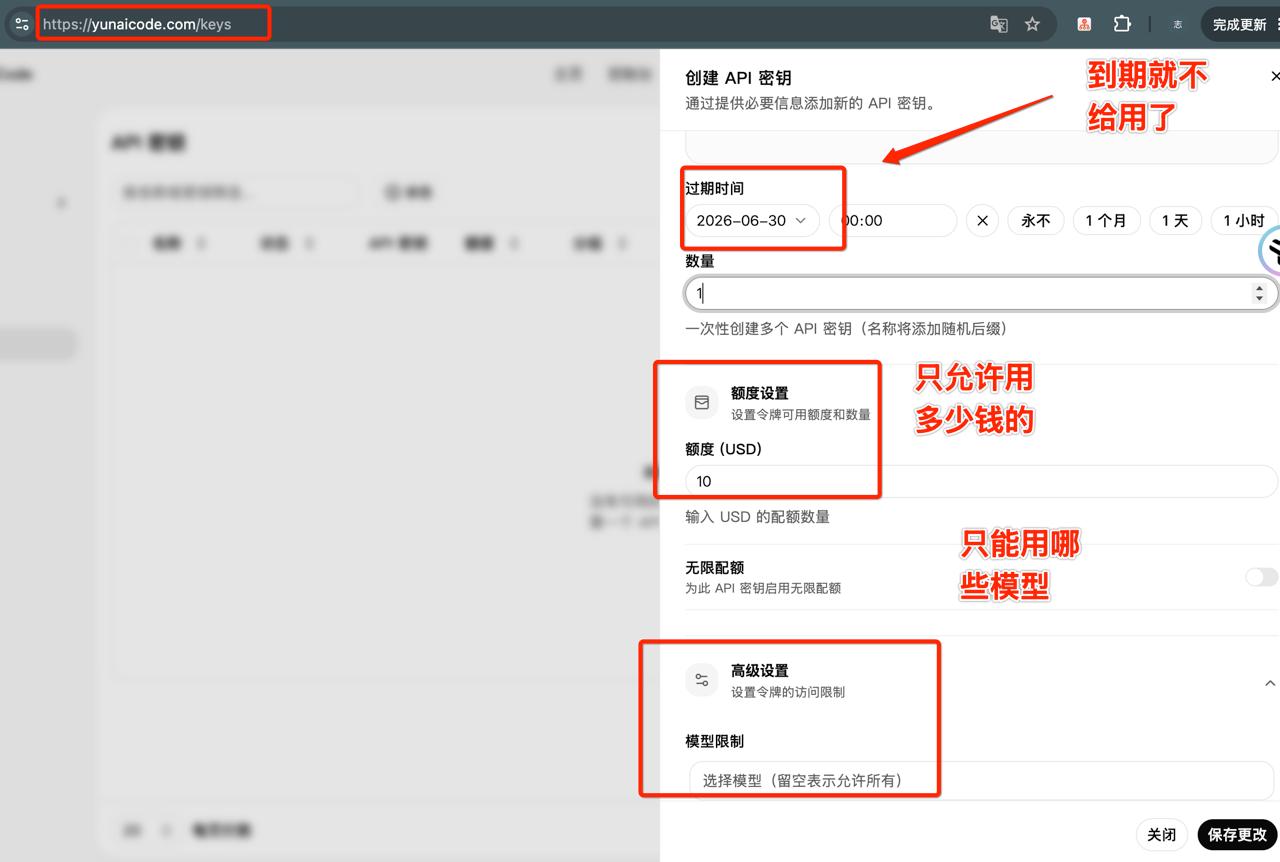Click the 保存更改 button
The image size is (1280, 862).
click(x=1237, y=834)
